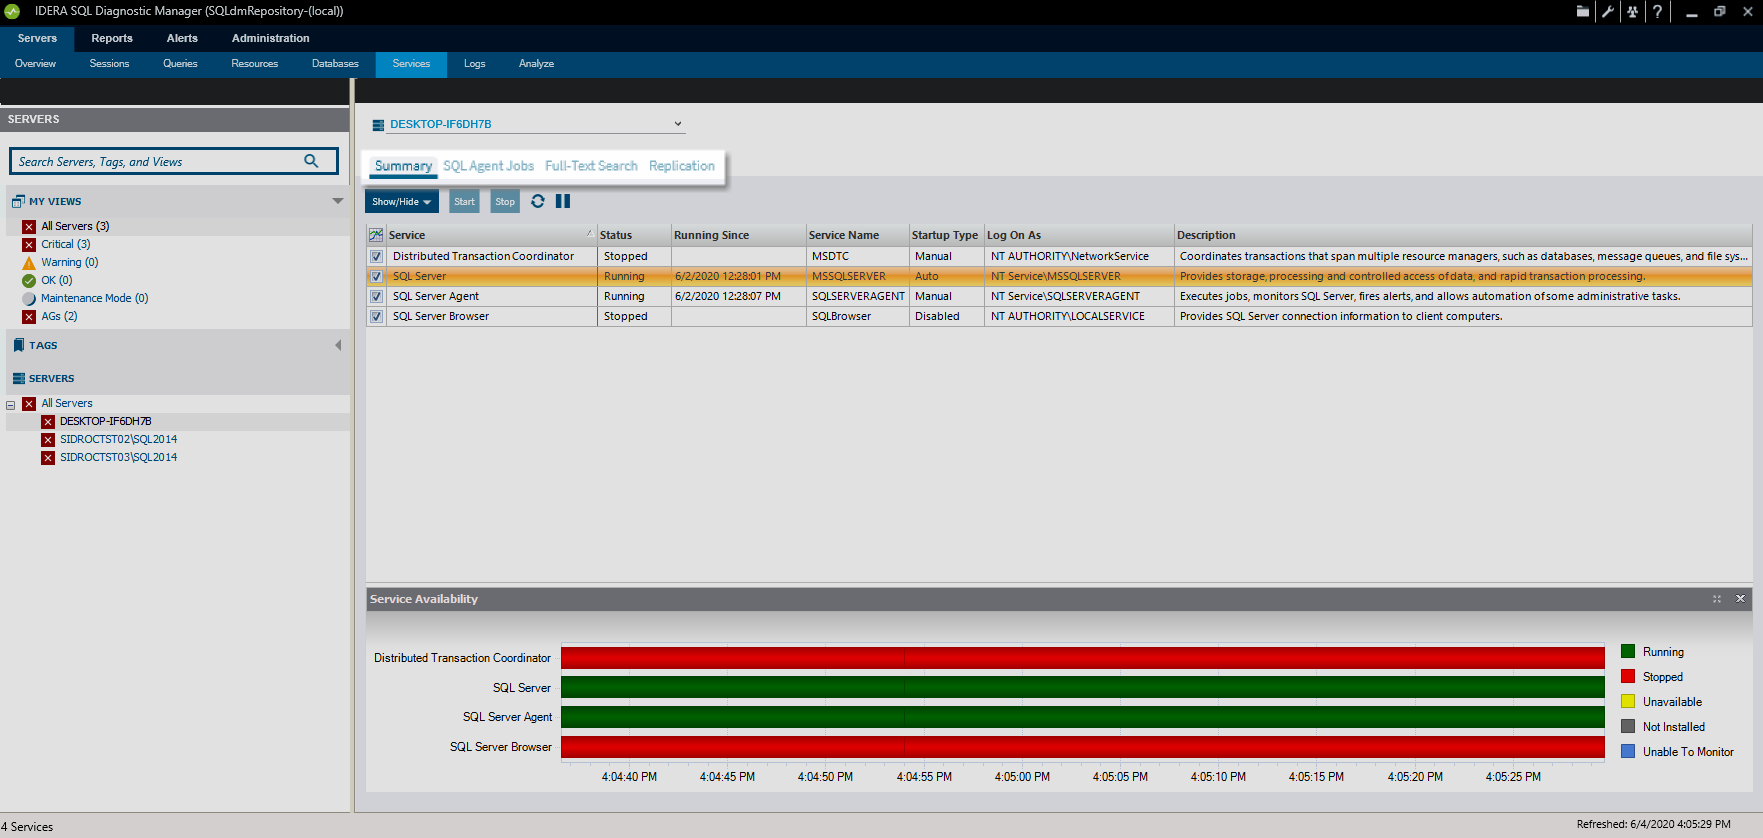Click the pin icon on the Service Availability panel
The width and height of the screenshot is (1763, 838).
[1717, 599]
